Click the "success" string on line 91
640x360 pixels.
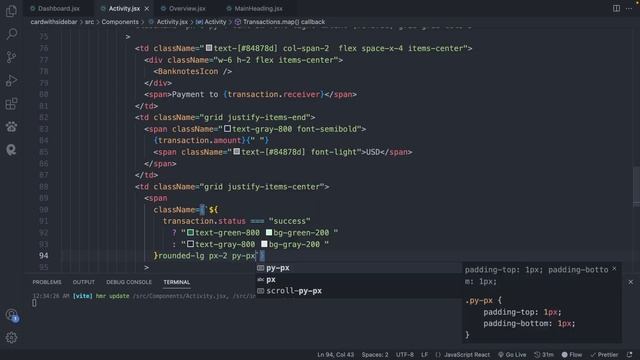289,221
